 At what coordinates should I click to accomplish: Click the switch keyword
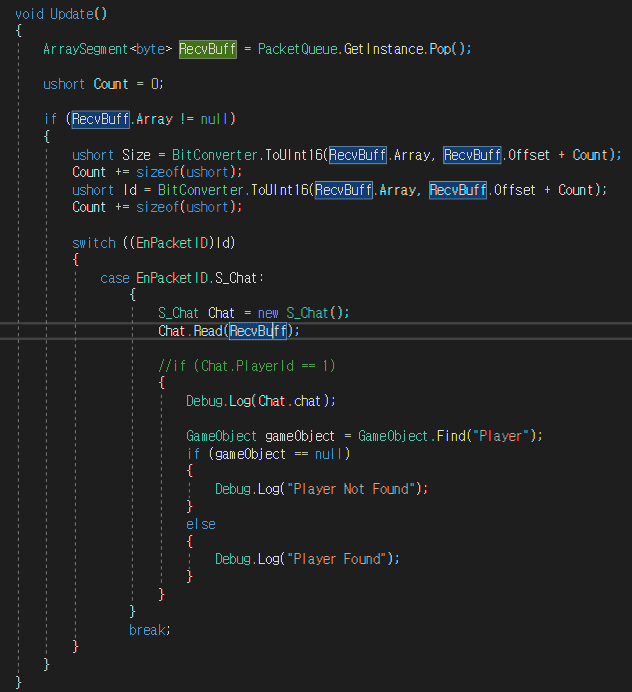point(94,243)
